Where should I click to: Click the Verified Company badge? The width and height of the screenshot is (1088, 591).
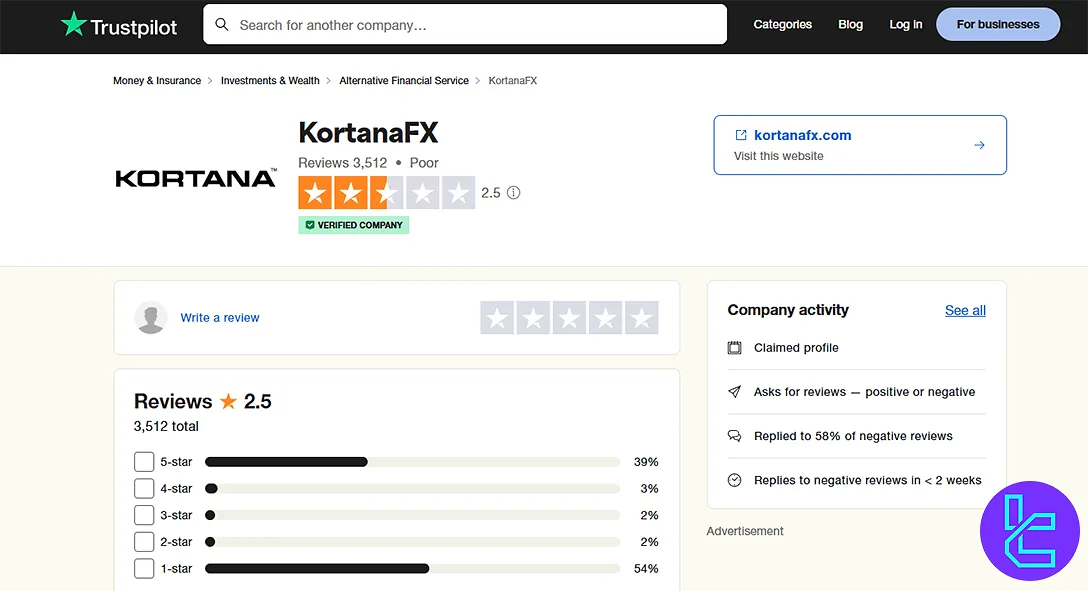353,225
